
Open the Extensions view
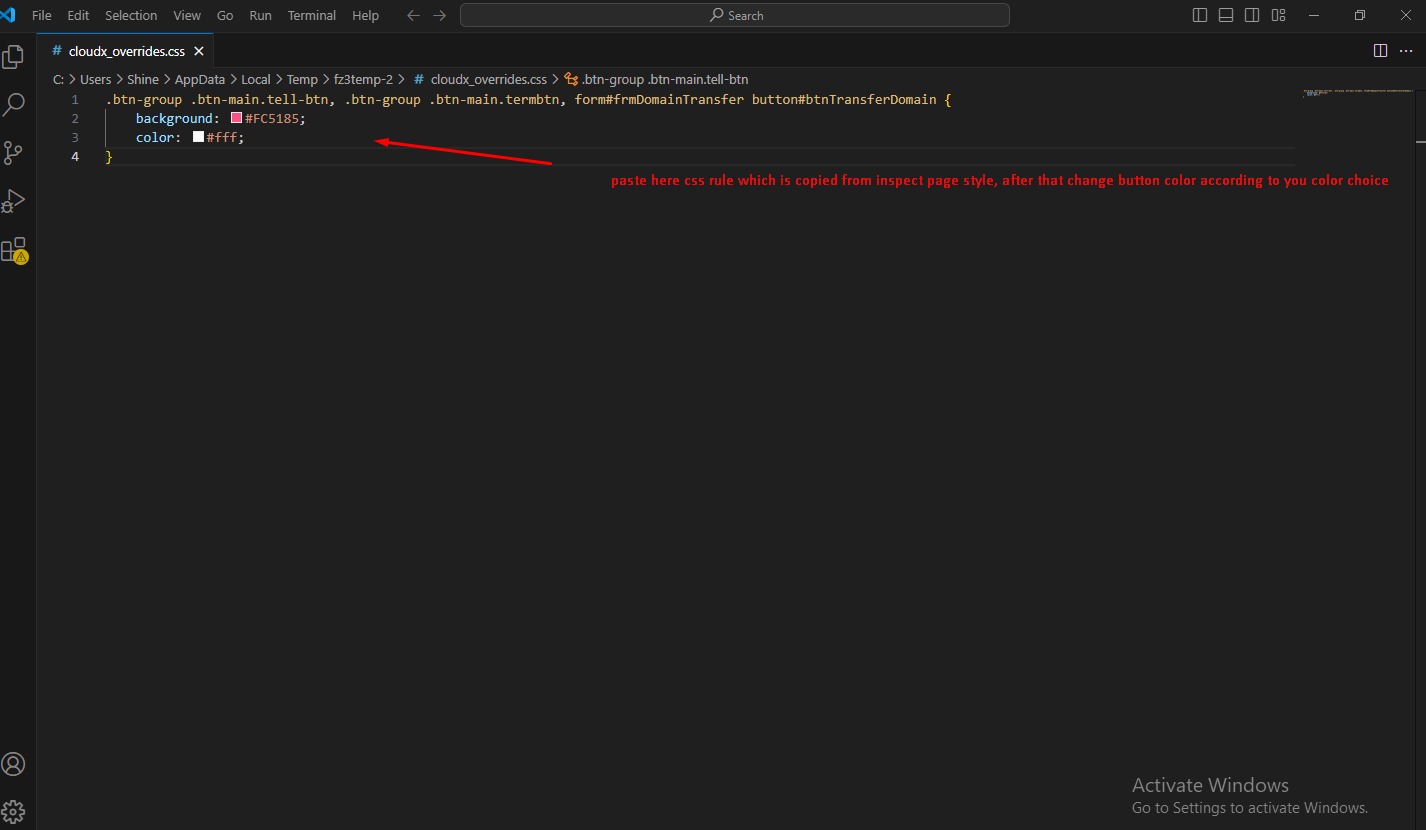pyautogui.click(x=14, y=250)
